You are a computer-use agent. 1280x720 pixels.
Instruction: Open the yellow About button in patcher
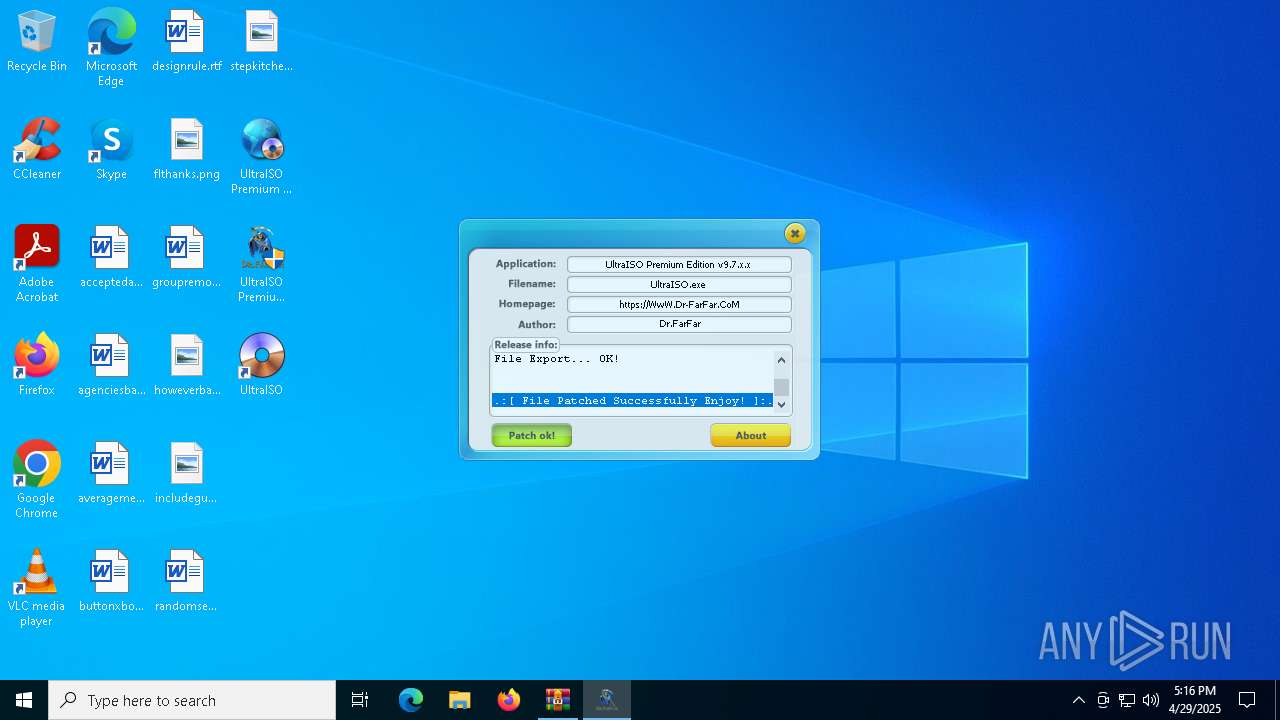coord(750,435)
